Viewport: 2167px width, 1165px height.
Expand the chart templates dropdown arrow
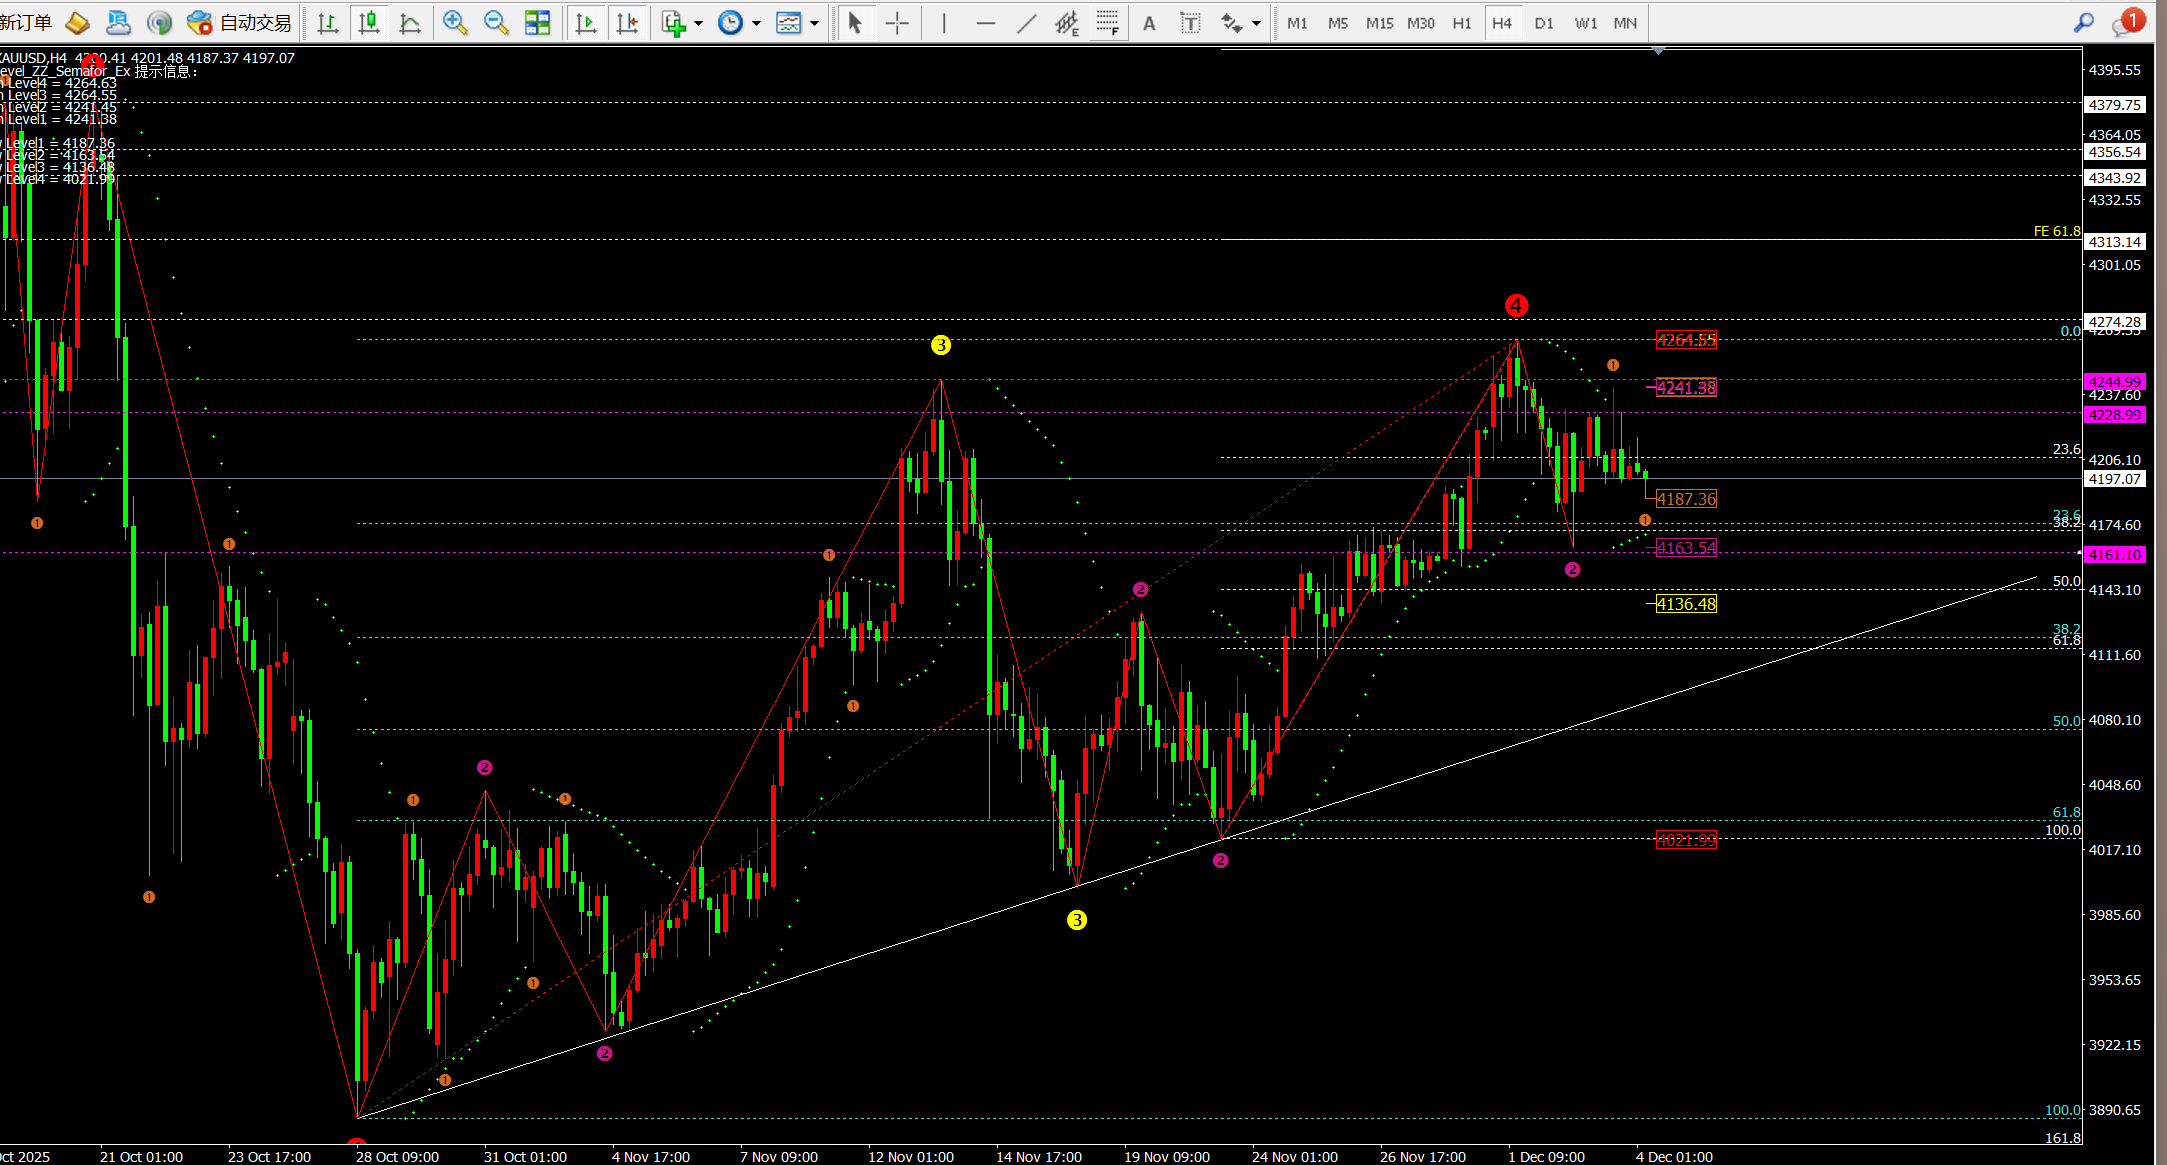point(814,23)
